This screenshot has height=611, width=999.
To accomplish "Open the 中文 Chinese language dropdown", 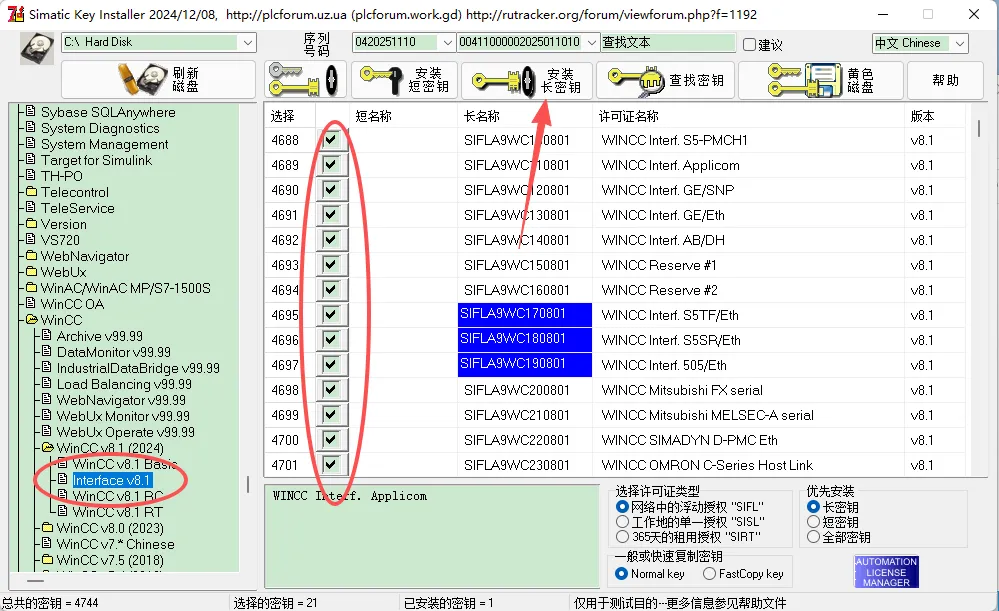I will click(x=959, y=43).
